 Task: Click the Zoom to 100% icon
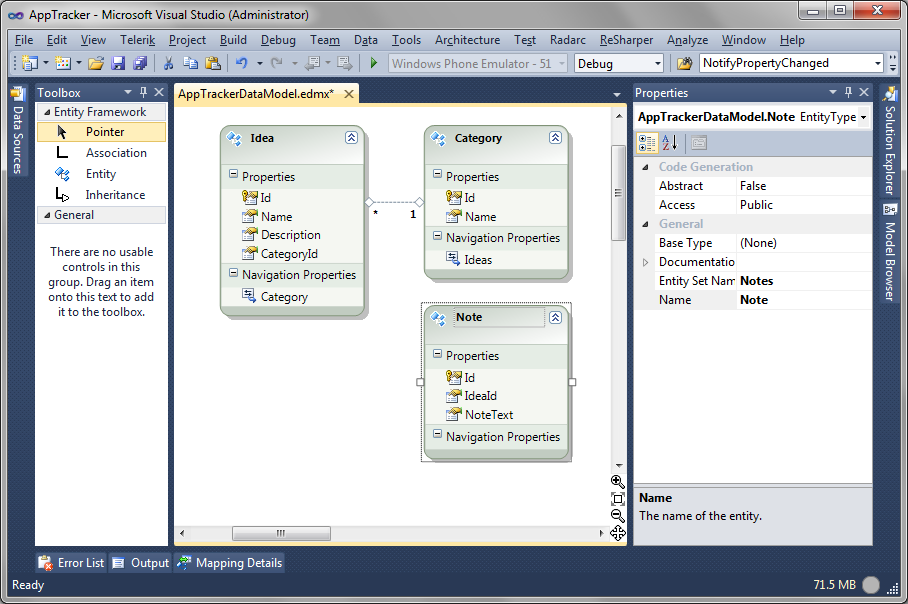[x=617, y=499]
